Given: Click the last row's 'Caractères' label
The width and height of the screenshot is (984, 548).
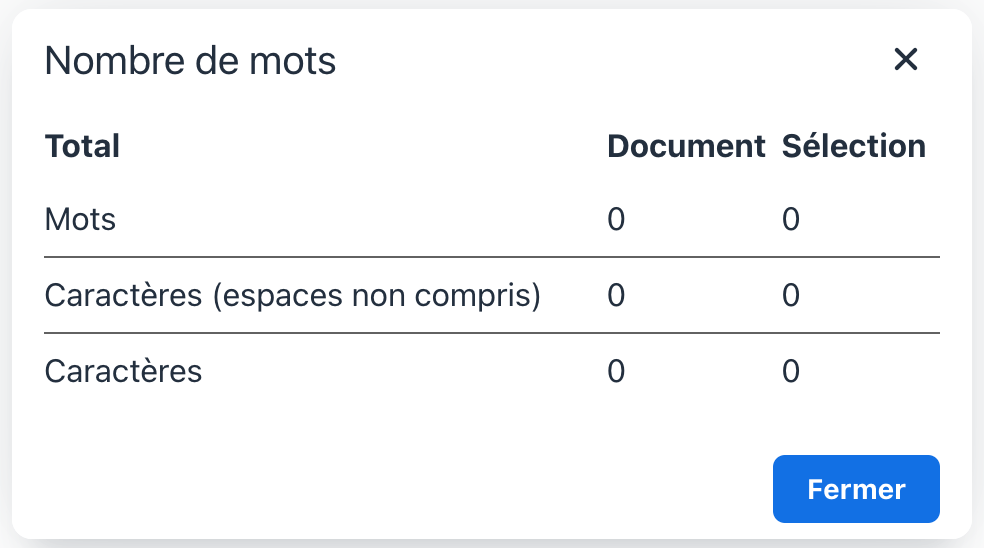Looking at the screenshot, I should (x=123, y=371).
